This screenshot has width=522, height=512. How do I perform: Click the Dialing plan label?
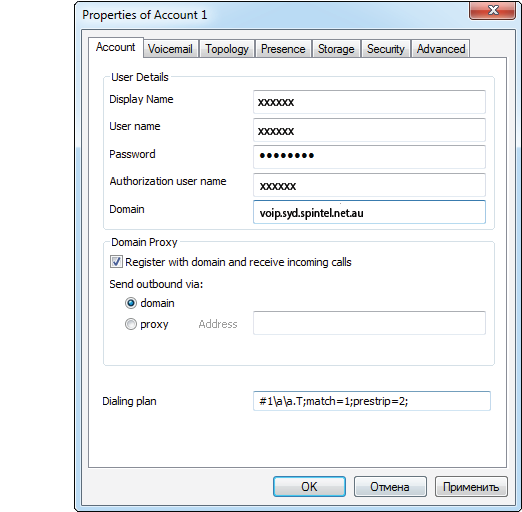pos(129,401)
